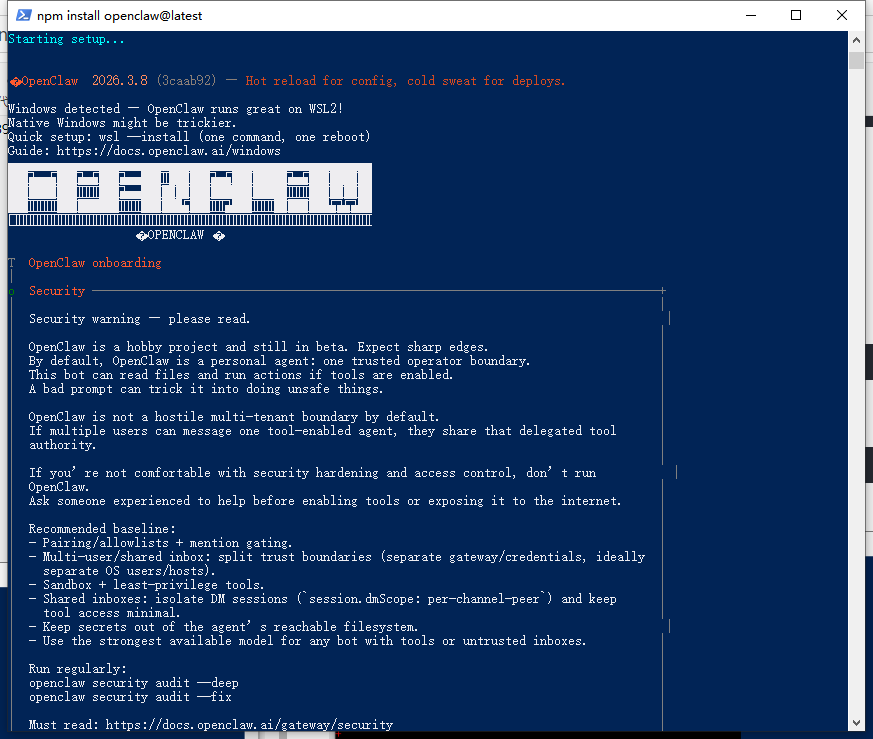
Task: Maximize the npm install window
Action: [796, 15]
